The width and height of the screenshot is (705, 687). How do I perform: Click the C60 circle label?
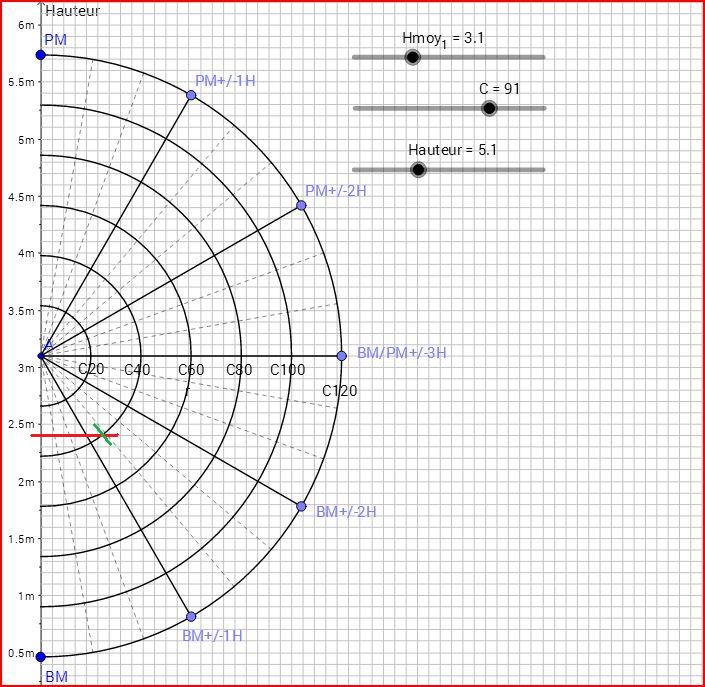[x=191, y=370]
